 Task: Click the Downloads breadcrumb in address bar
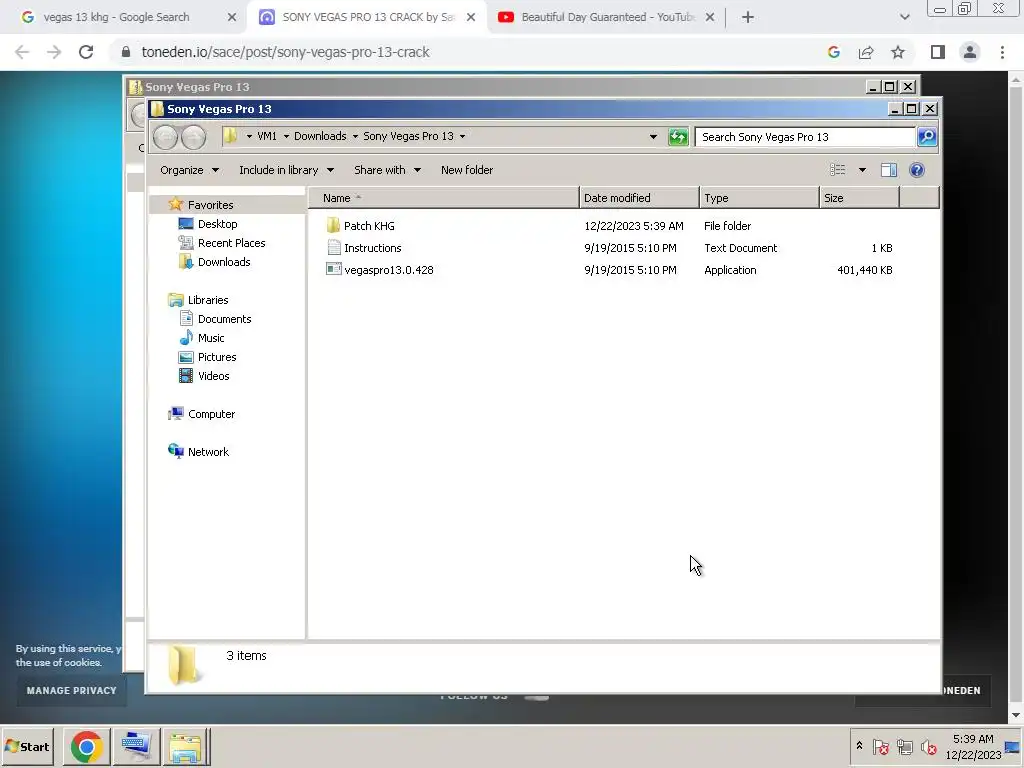[320, 136]
